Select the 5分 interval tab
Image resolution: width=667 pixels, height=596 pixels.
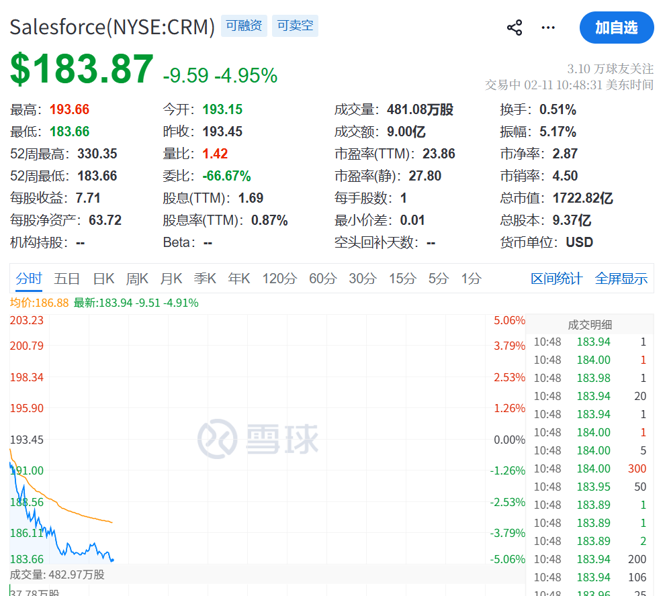tap(438, 279)
